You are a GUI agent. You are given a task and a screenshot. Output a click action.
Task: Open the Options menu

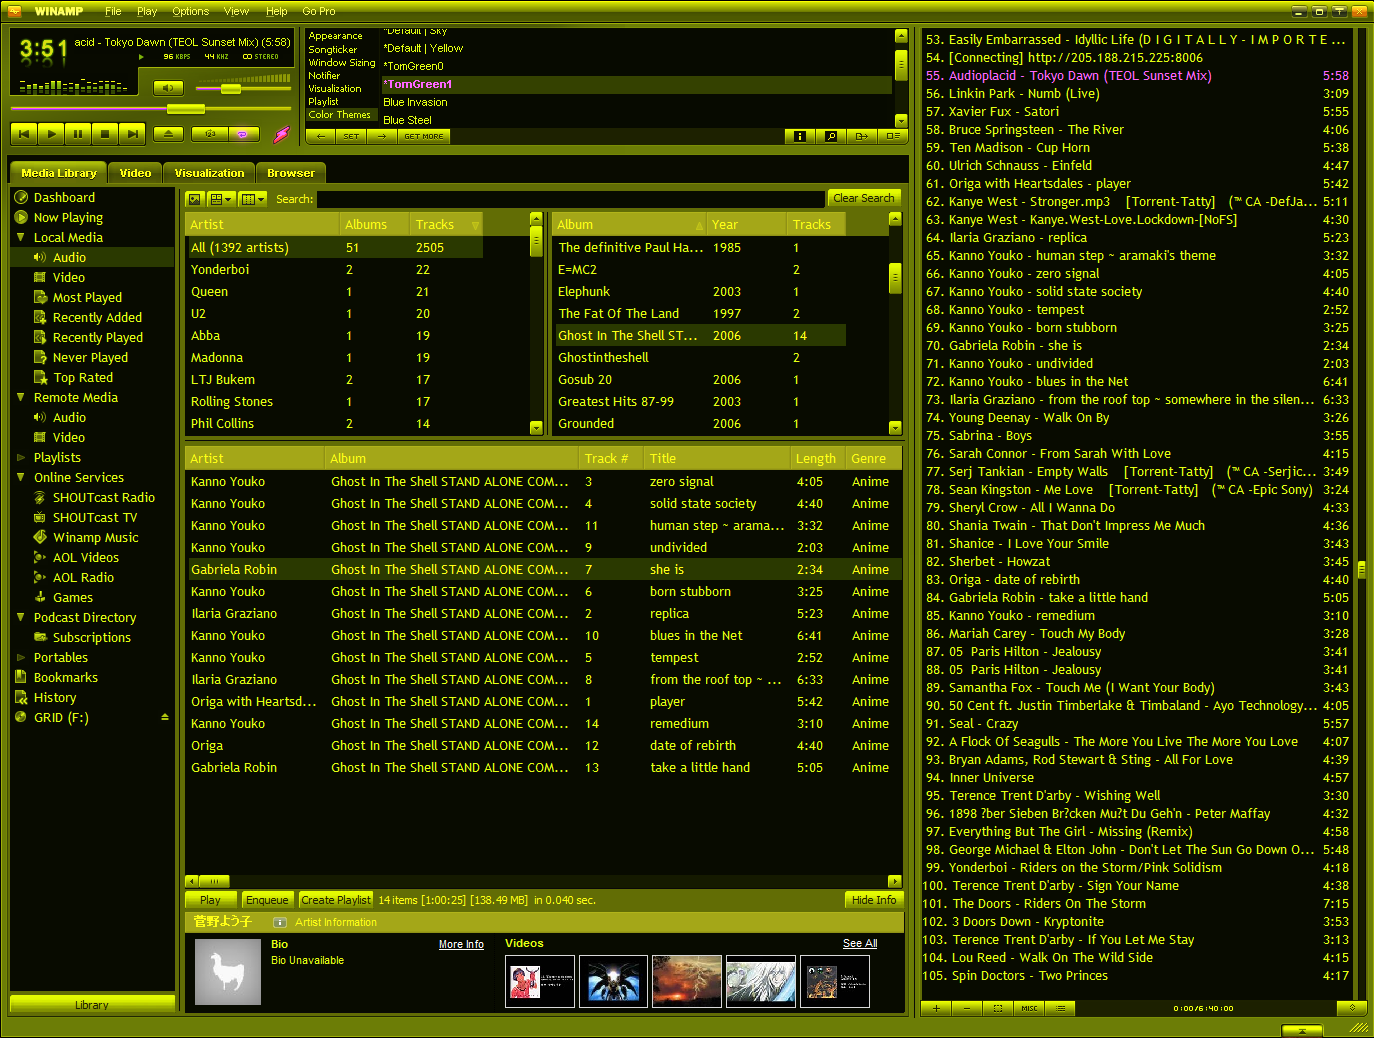point(190,11)
